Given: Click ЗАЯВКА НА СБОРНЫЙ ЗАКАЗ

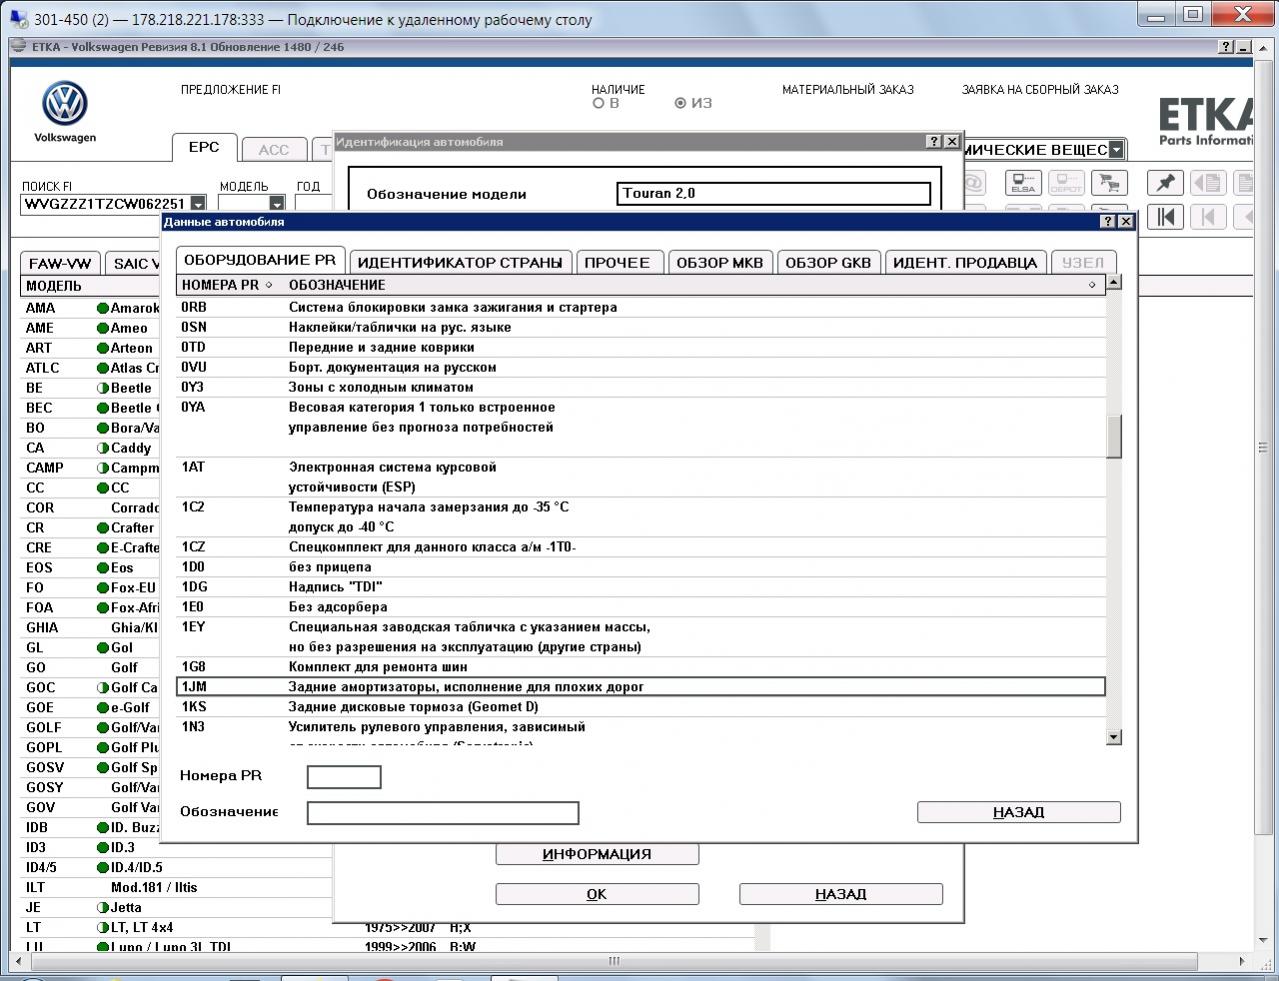Looking at the screenshot, I should 1040,89.
